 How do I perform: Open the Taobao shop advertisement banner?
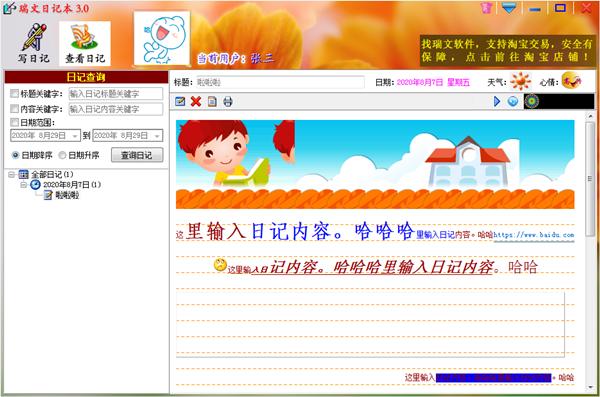click(507, 51)
